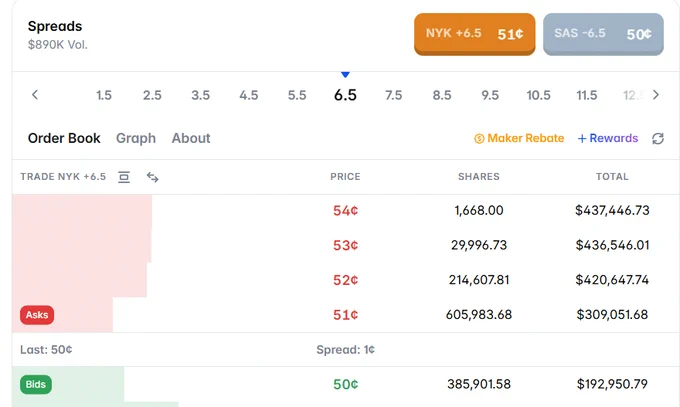Screen dimensions: 680x407
Task: Choose the 4.5 spread value
Action: click(x=248, y=95)
